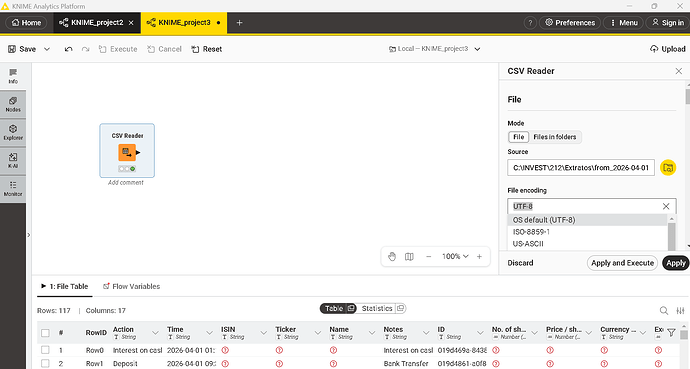Open the Save dropdown arrow
This screenshot has height=369, width=690.
pyautogui.click(x=47, y=49)
